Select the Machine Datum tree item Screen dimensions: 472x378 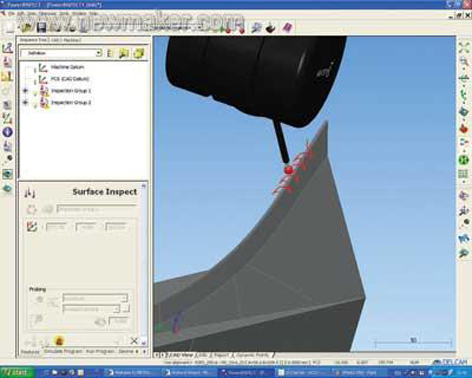[x=67, y=67]
